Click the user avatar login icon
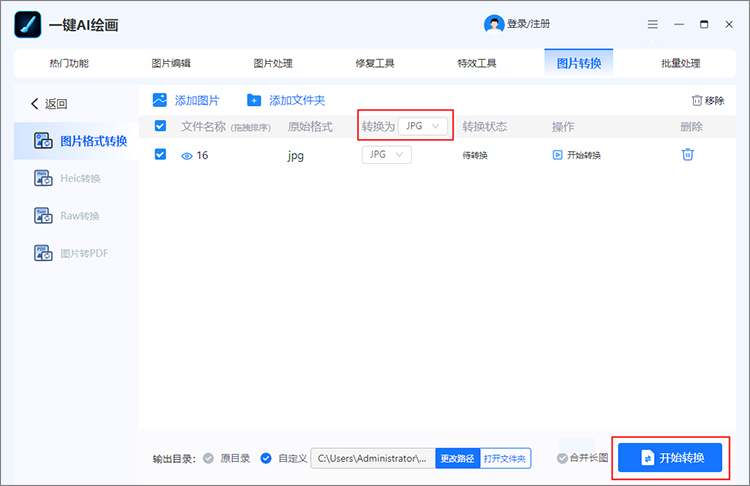This screenshot has width=750, height=486. (x=494, y=24)
